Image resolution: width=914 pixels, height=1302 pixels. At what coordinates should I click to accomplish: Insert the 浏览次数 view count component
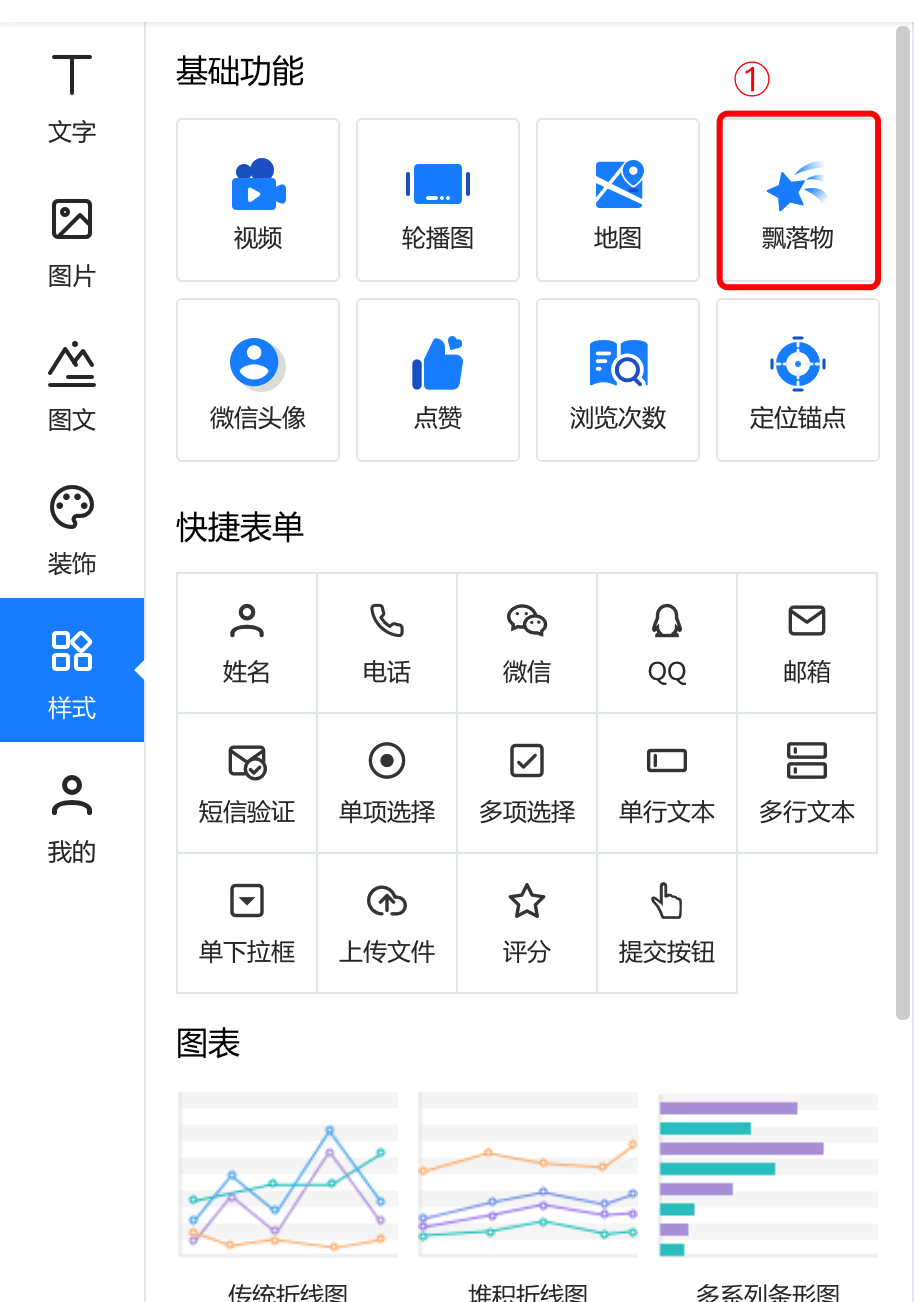click(618, 380)
